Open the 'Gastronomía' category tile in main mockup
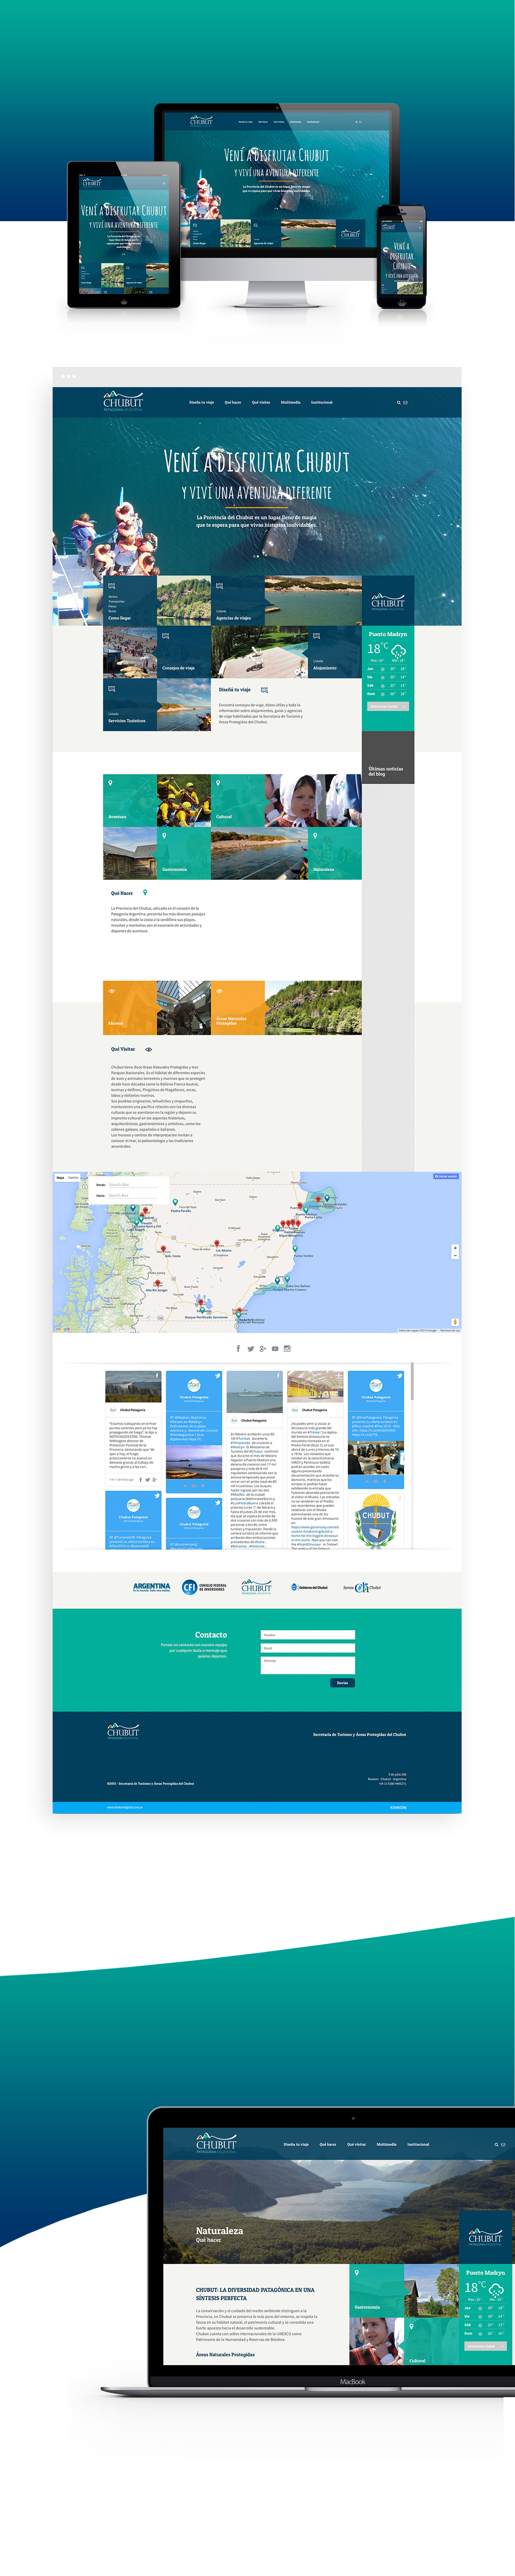Image resolution: width=515 pixels, height=2576 pixels. [x=184, y=853]
